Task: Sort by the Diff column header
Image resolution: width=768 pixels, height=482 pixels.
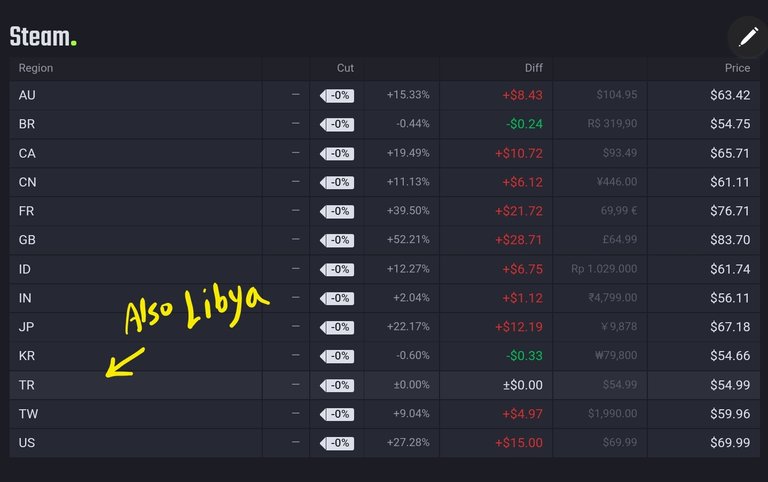Action: (x=533, y=68)
